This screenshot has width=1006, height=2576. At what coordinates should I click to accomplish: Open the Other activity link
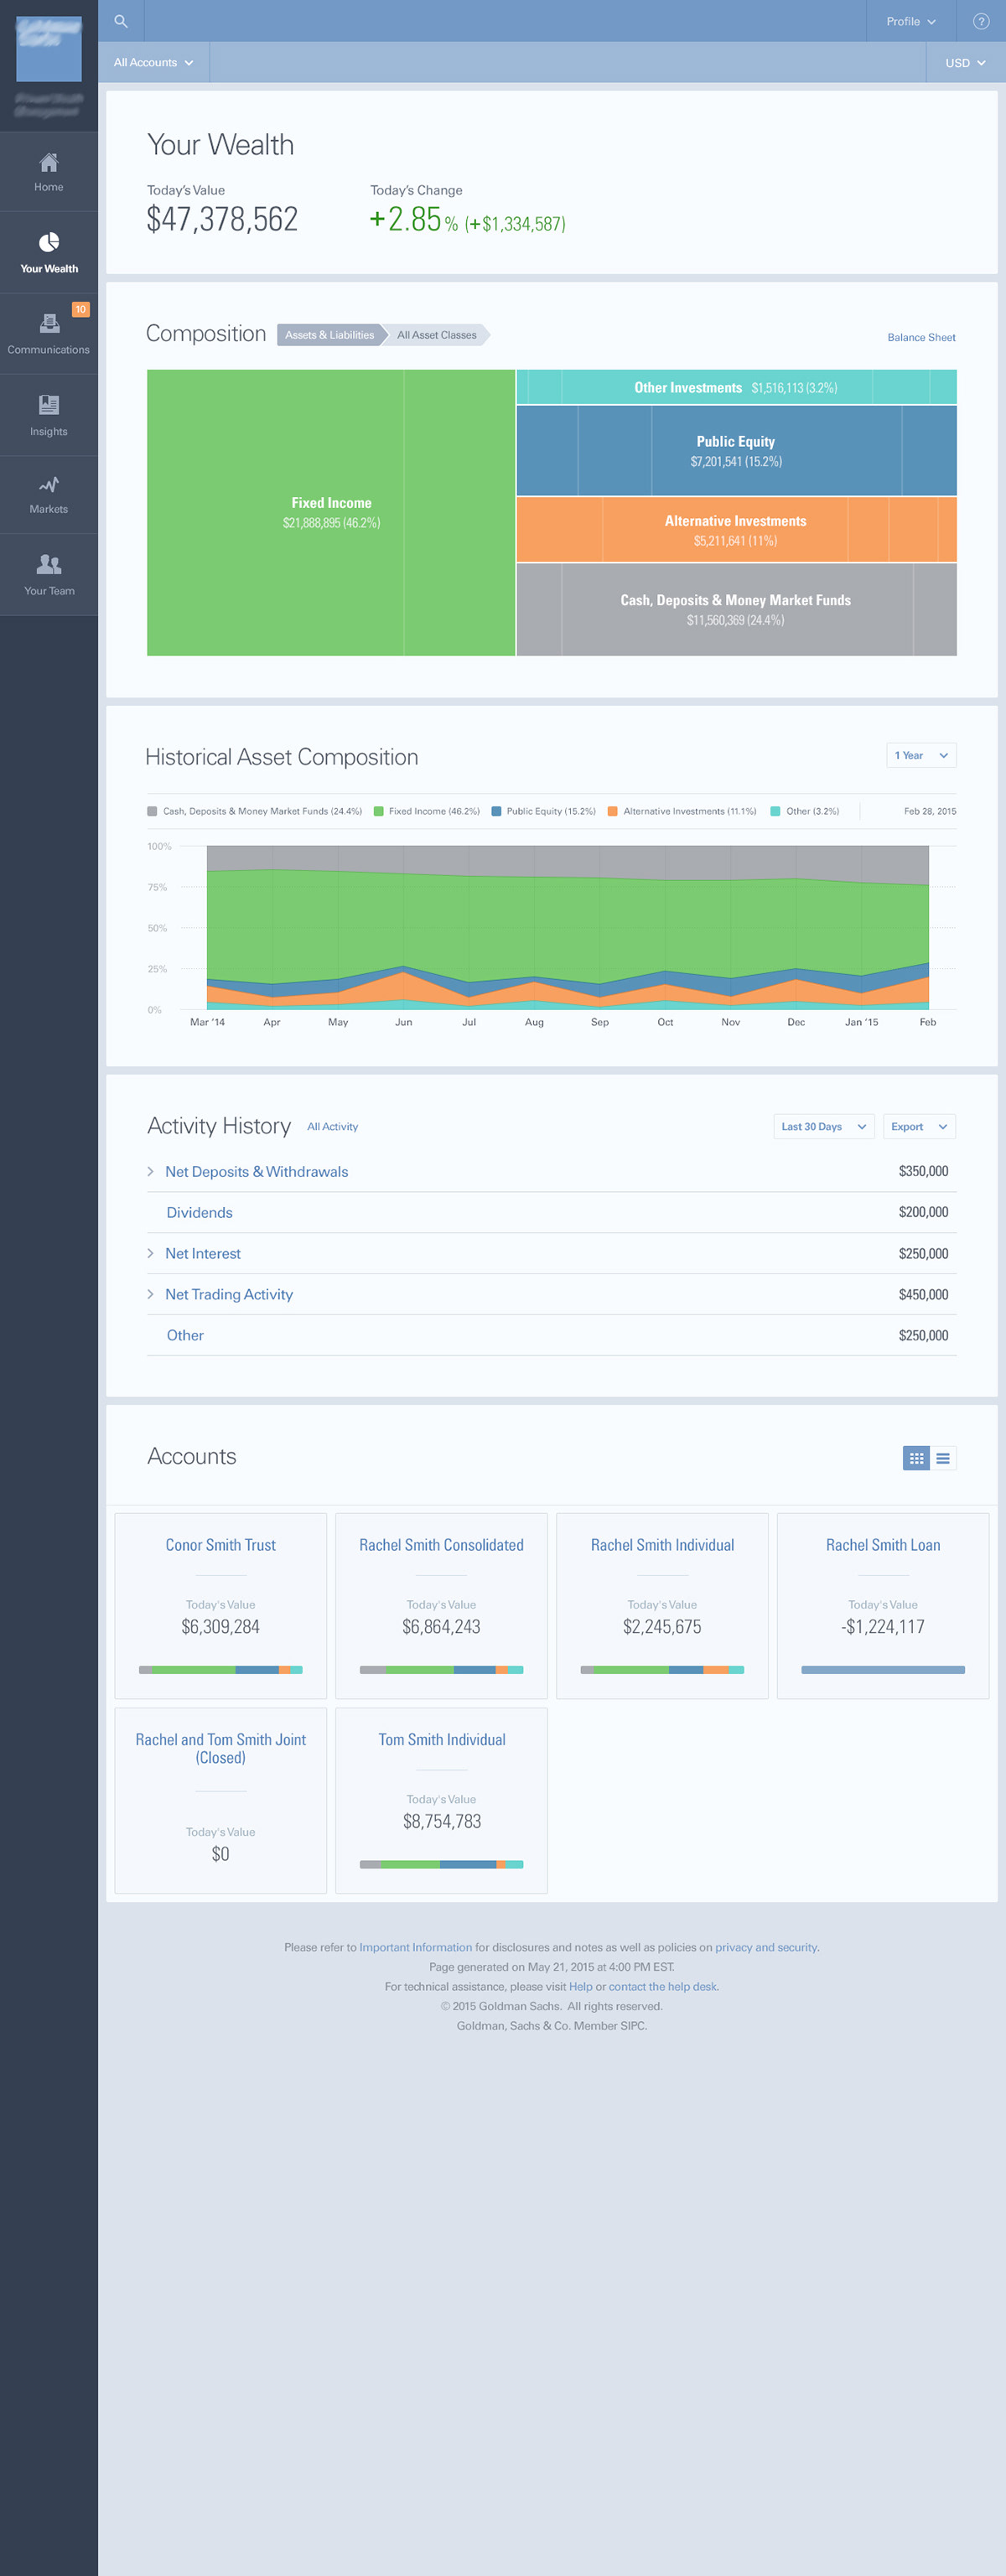tap(185, 1335)
